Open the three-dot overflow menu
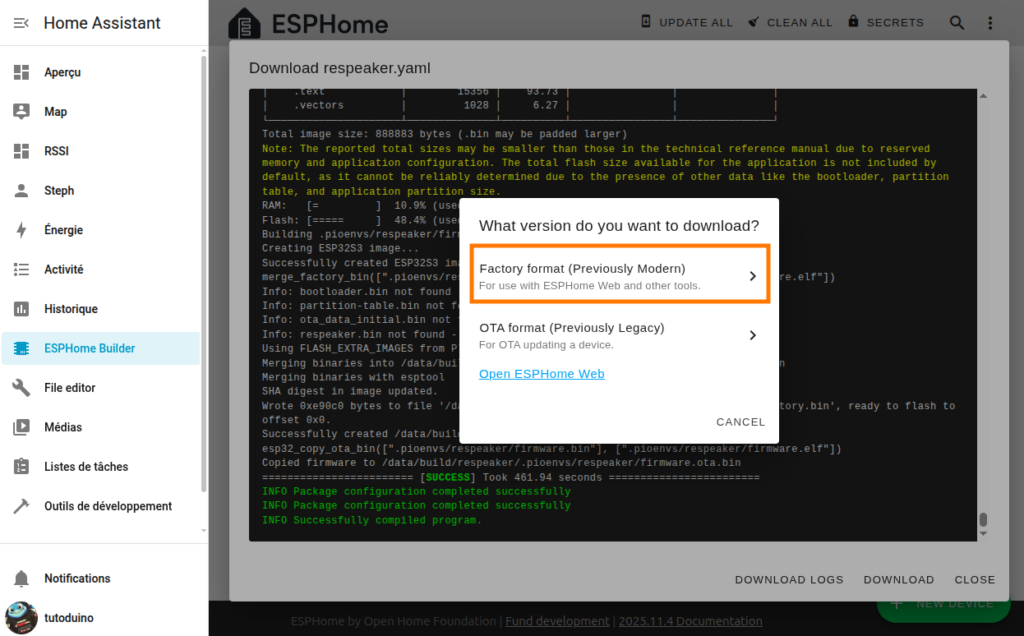The height and width of the screenshot is (636, 1024). coord(990,23)
